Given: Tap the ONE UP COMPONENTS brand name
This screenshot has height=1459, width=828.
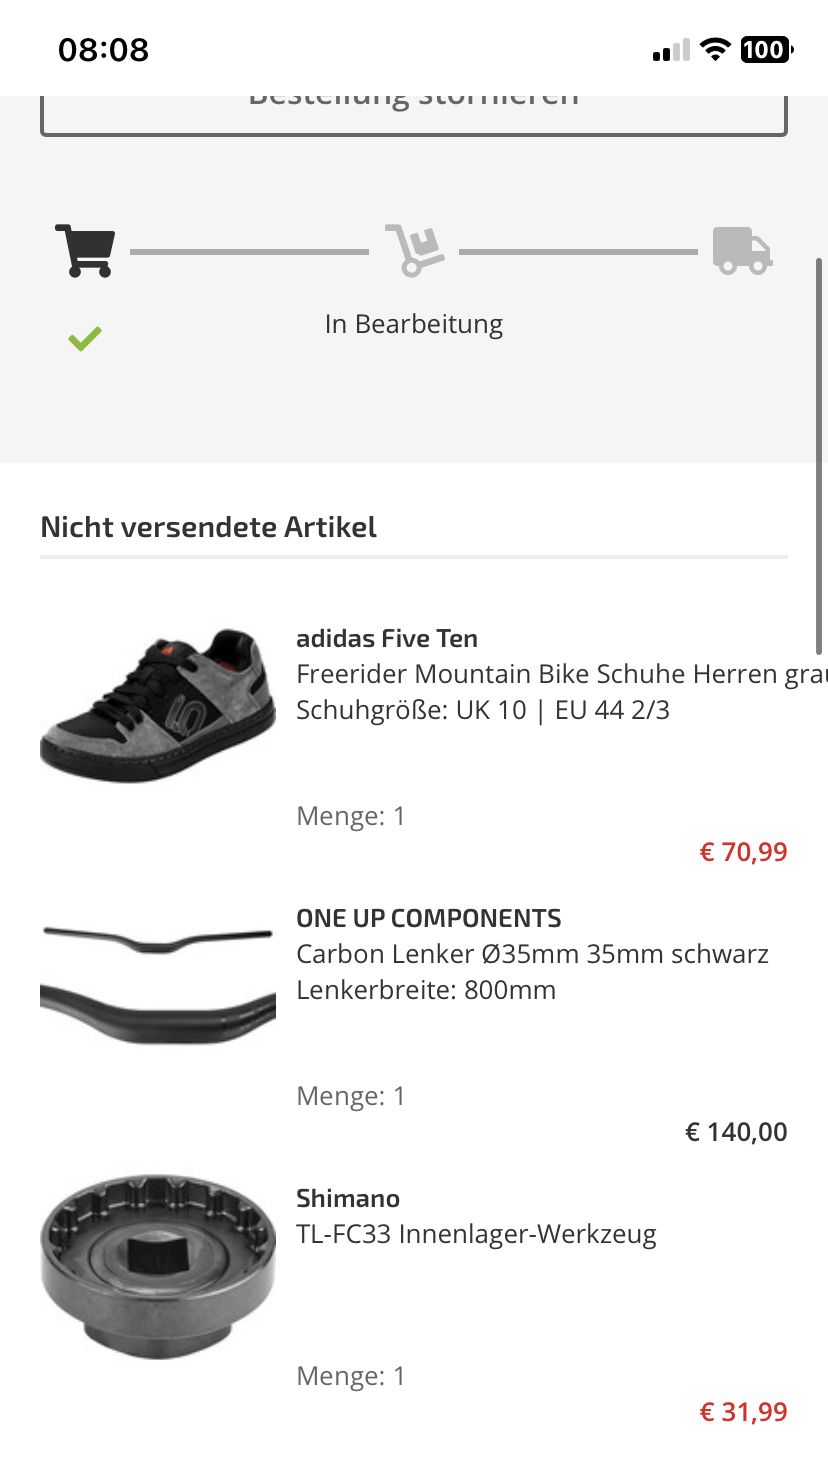Looking at the screenshot, I should 428,918.
